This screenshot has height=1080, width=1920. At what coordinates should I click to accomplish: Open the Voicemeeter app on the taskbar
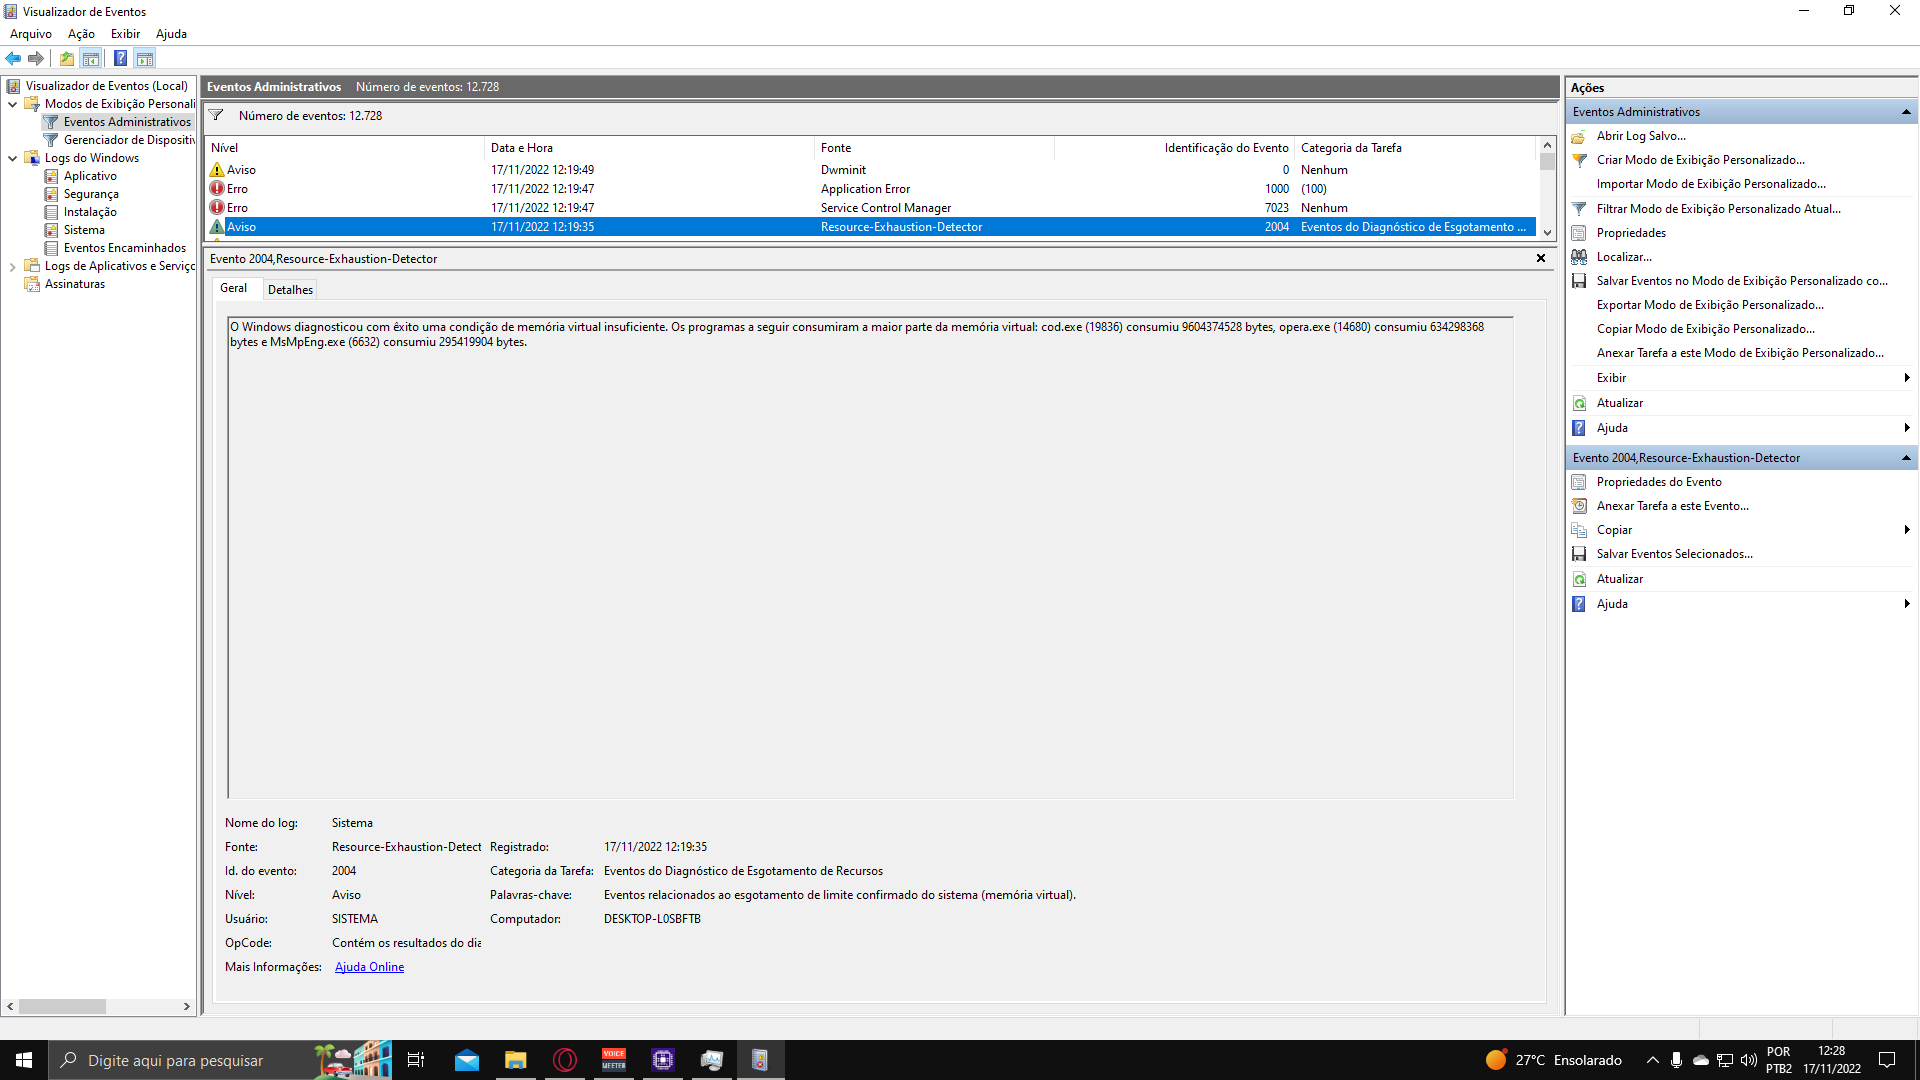pyautogui.click(x=614, y=1060)
